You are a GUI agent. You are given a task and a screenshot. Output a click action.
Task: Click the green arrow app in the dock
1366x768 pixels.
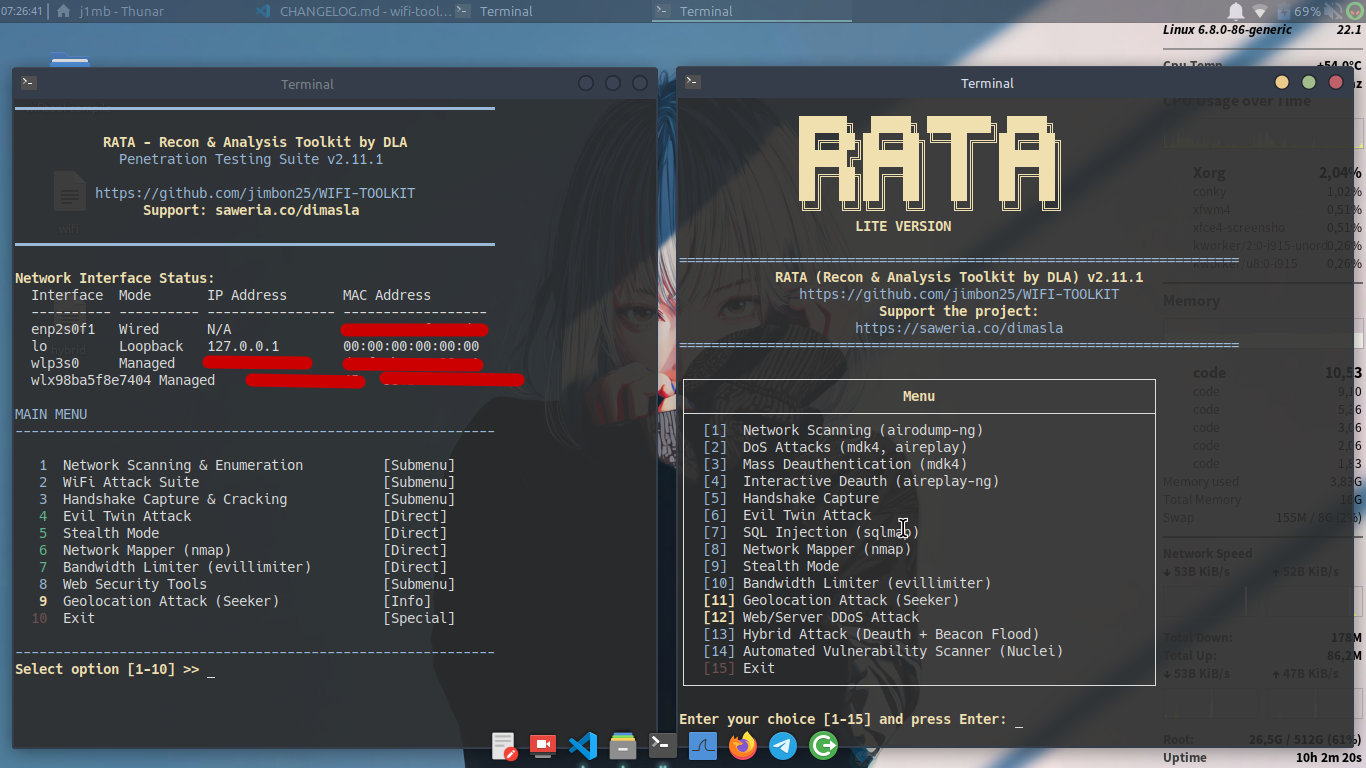[822, 745]
